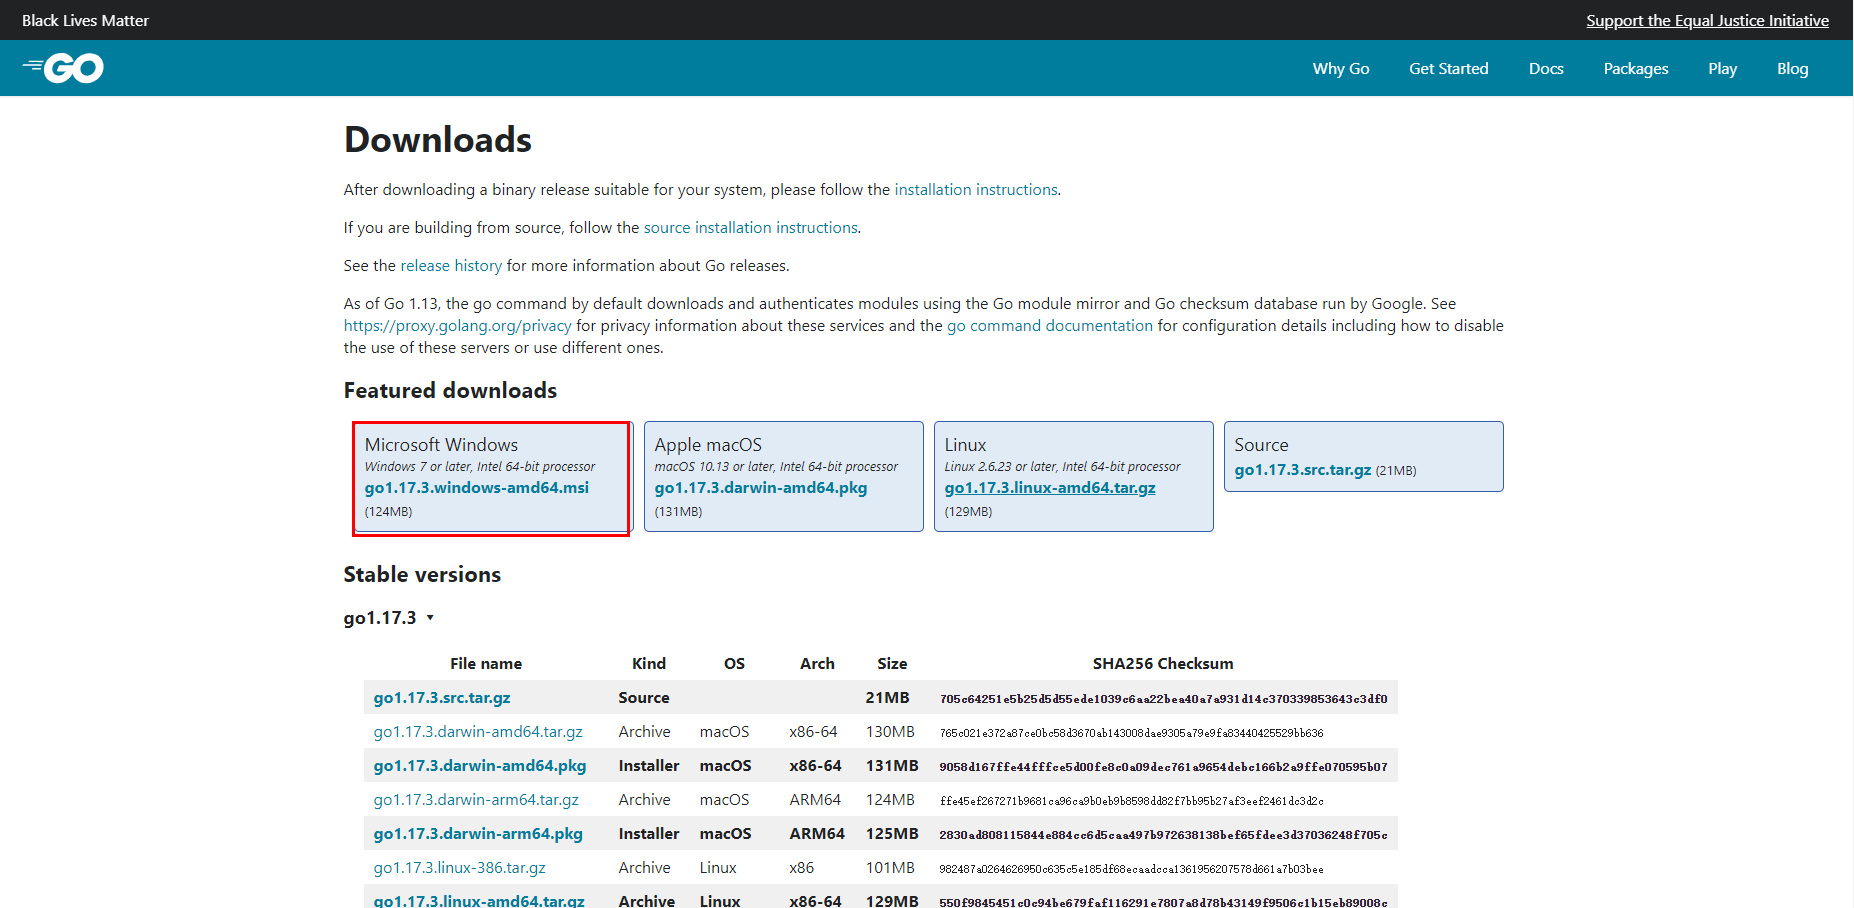Click go1.17.3.linux-386.tar.gz in the table

click(460, 868)
